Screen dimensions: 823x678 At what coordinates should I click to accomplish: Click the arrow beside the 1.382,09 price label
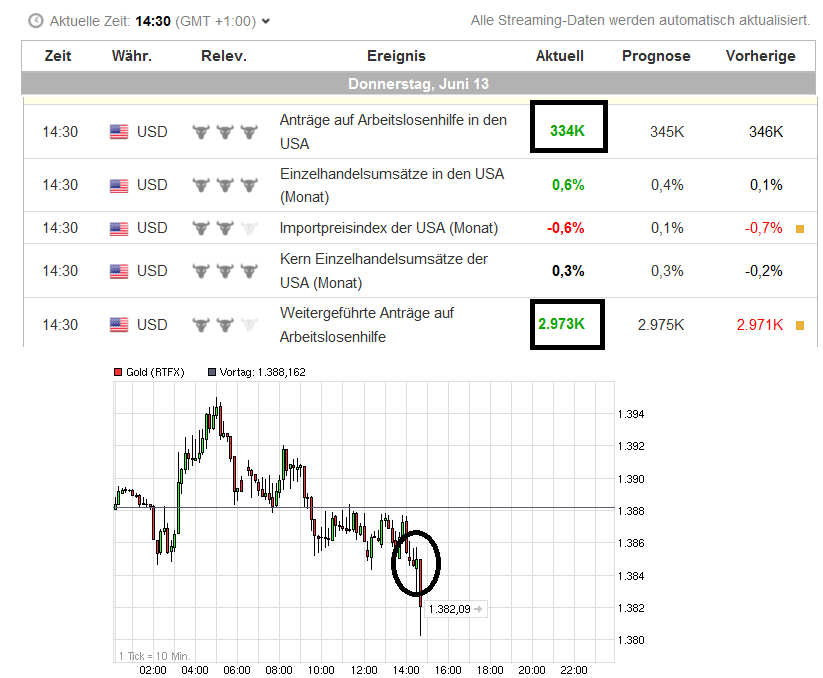point(479,608)
